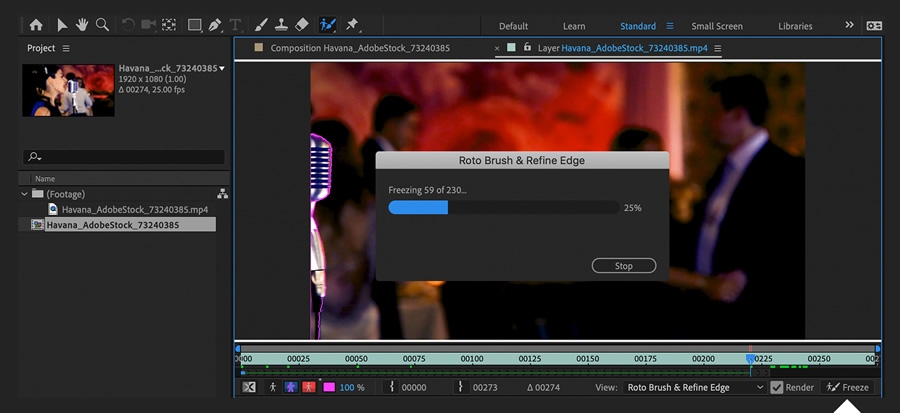Image resolution: width=900 pixels, height=413 pixels.
Task: Select the Brush tool
Action: coord(261,25)
